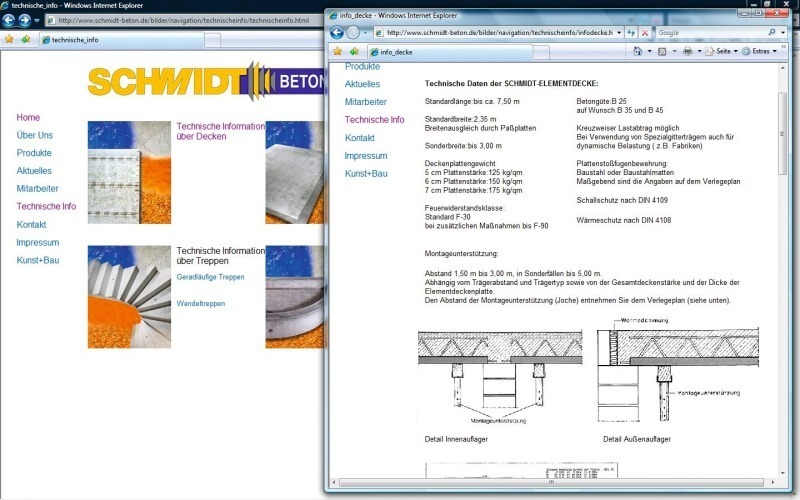
Task: Click Add to Favorites icon in info_decke
Action: pos(354,52)
